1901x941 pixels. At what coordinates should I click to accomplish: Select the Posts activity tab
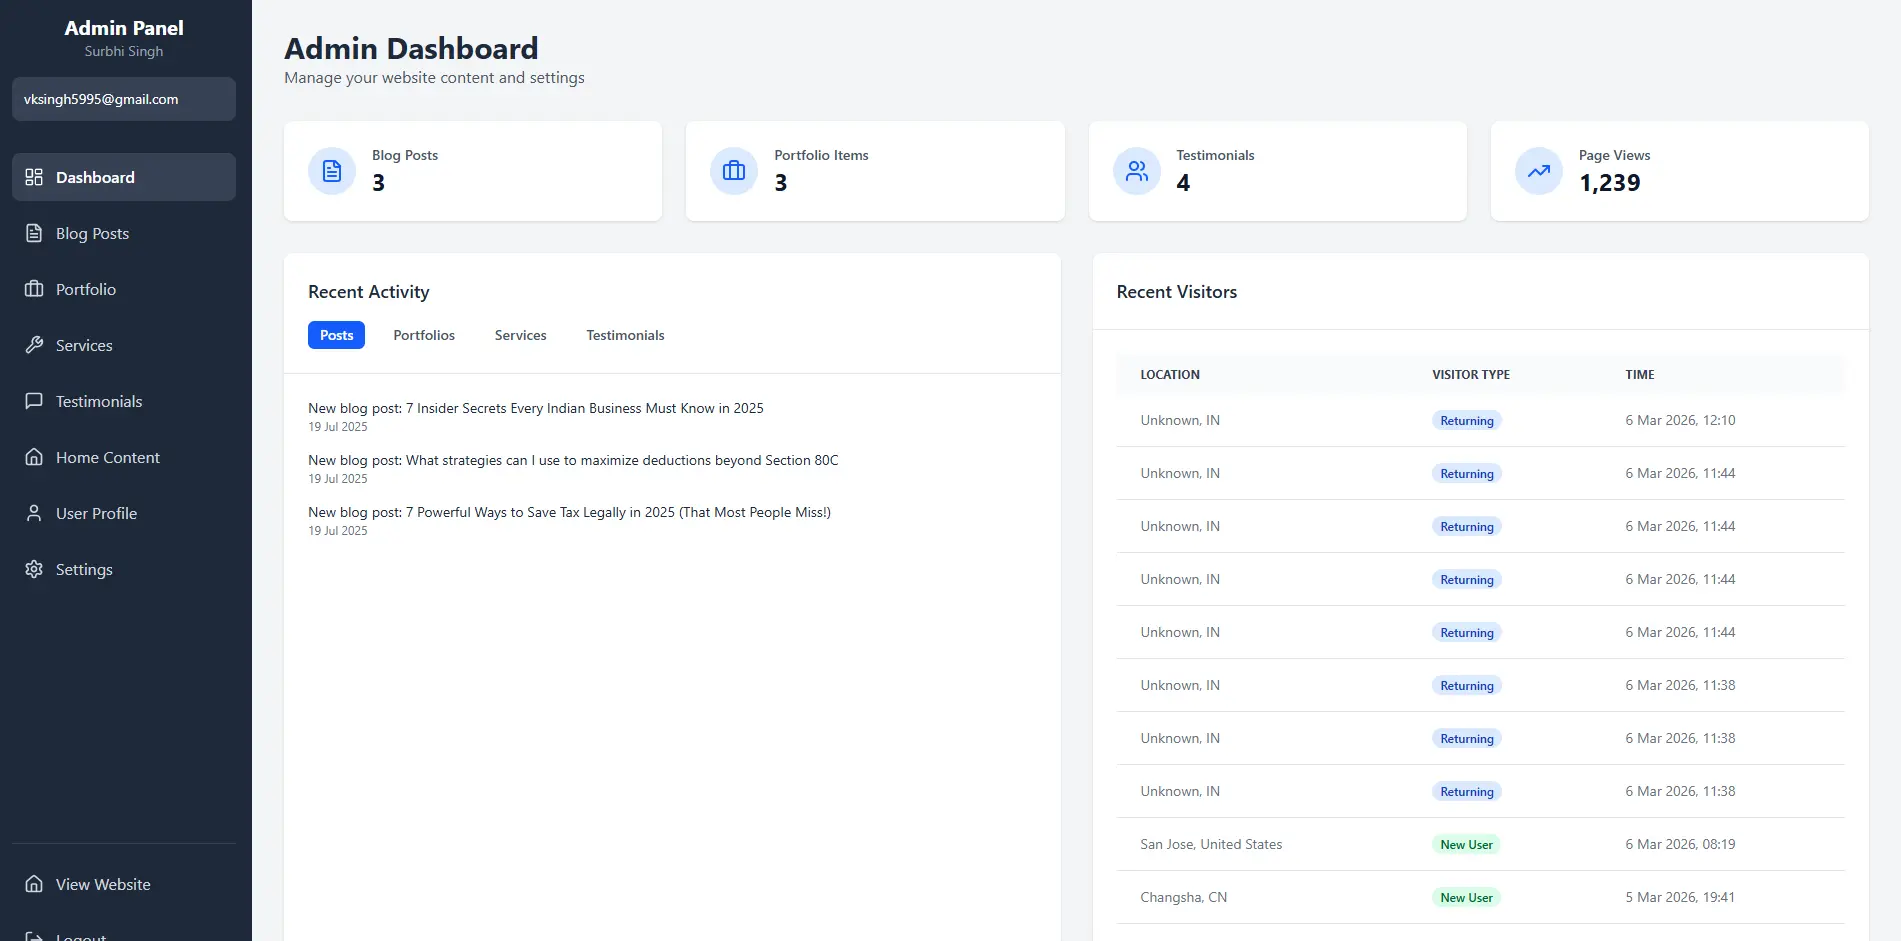[336, 335]
